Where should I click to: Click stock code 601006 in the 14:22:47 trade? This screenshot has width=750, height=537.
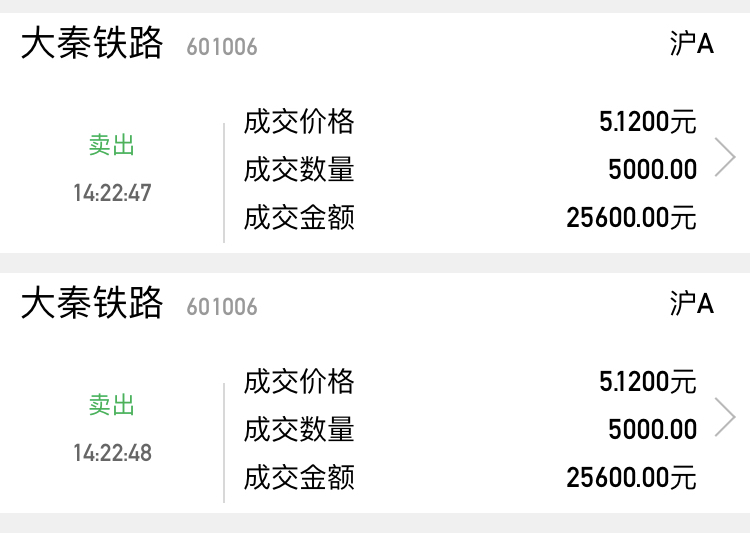pos(222,47)
